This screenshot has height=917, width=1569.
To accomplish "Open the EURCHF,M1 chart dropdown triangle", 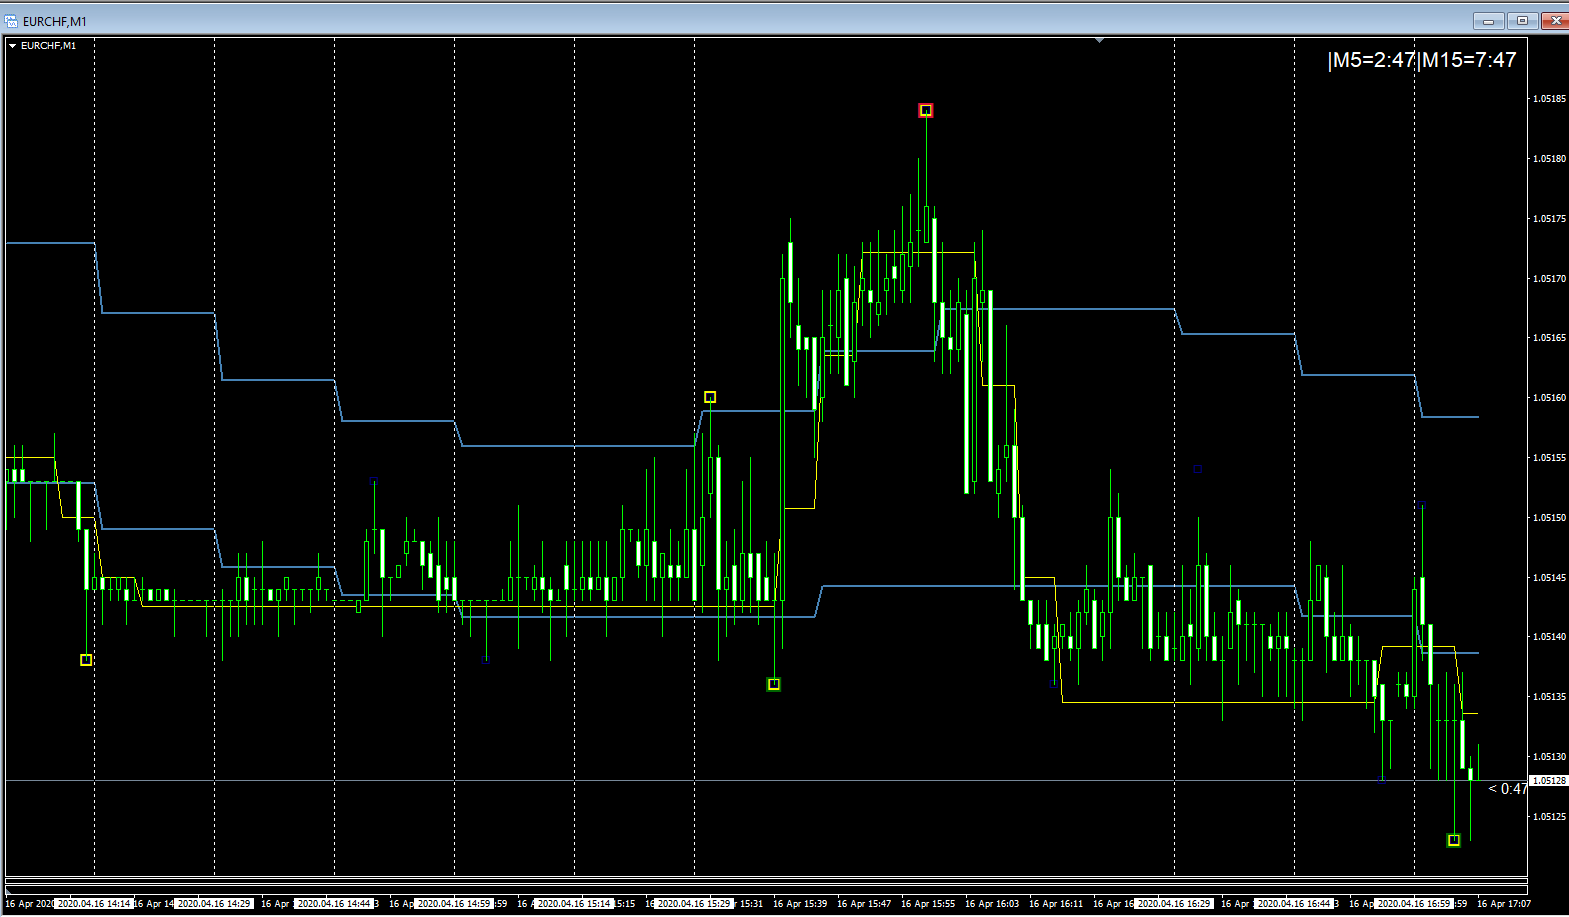I will [12, 46].
